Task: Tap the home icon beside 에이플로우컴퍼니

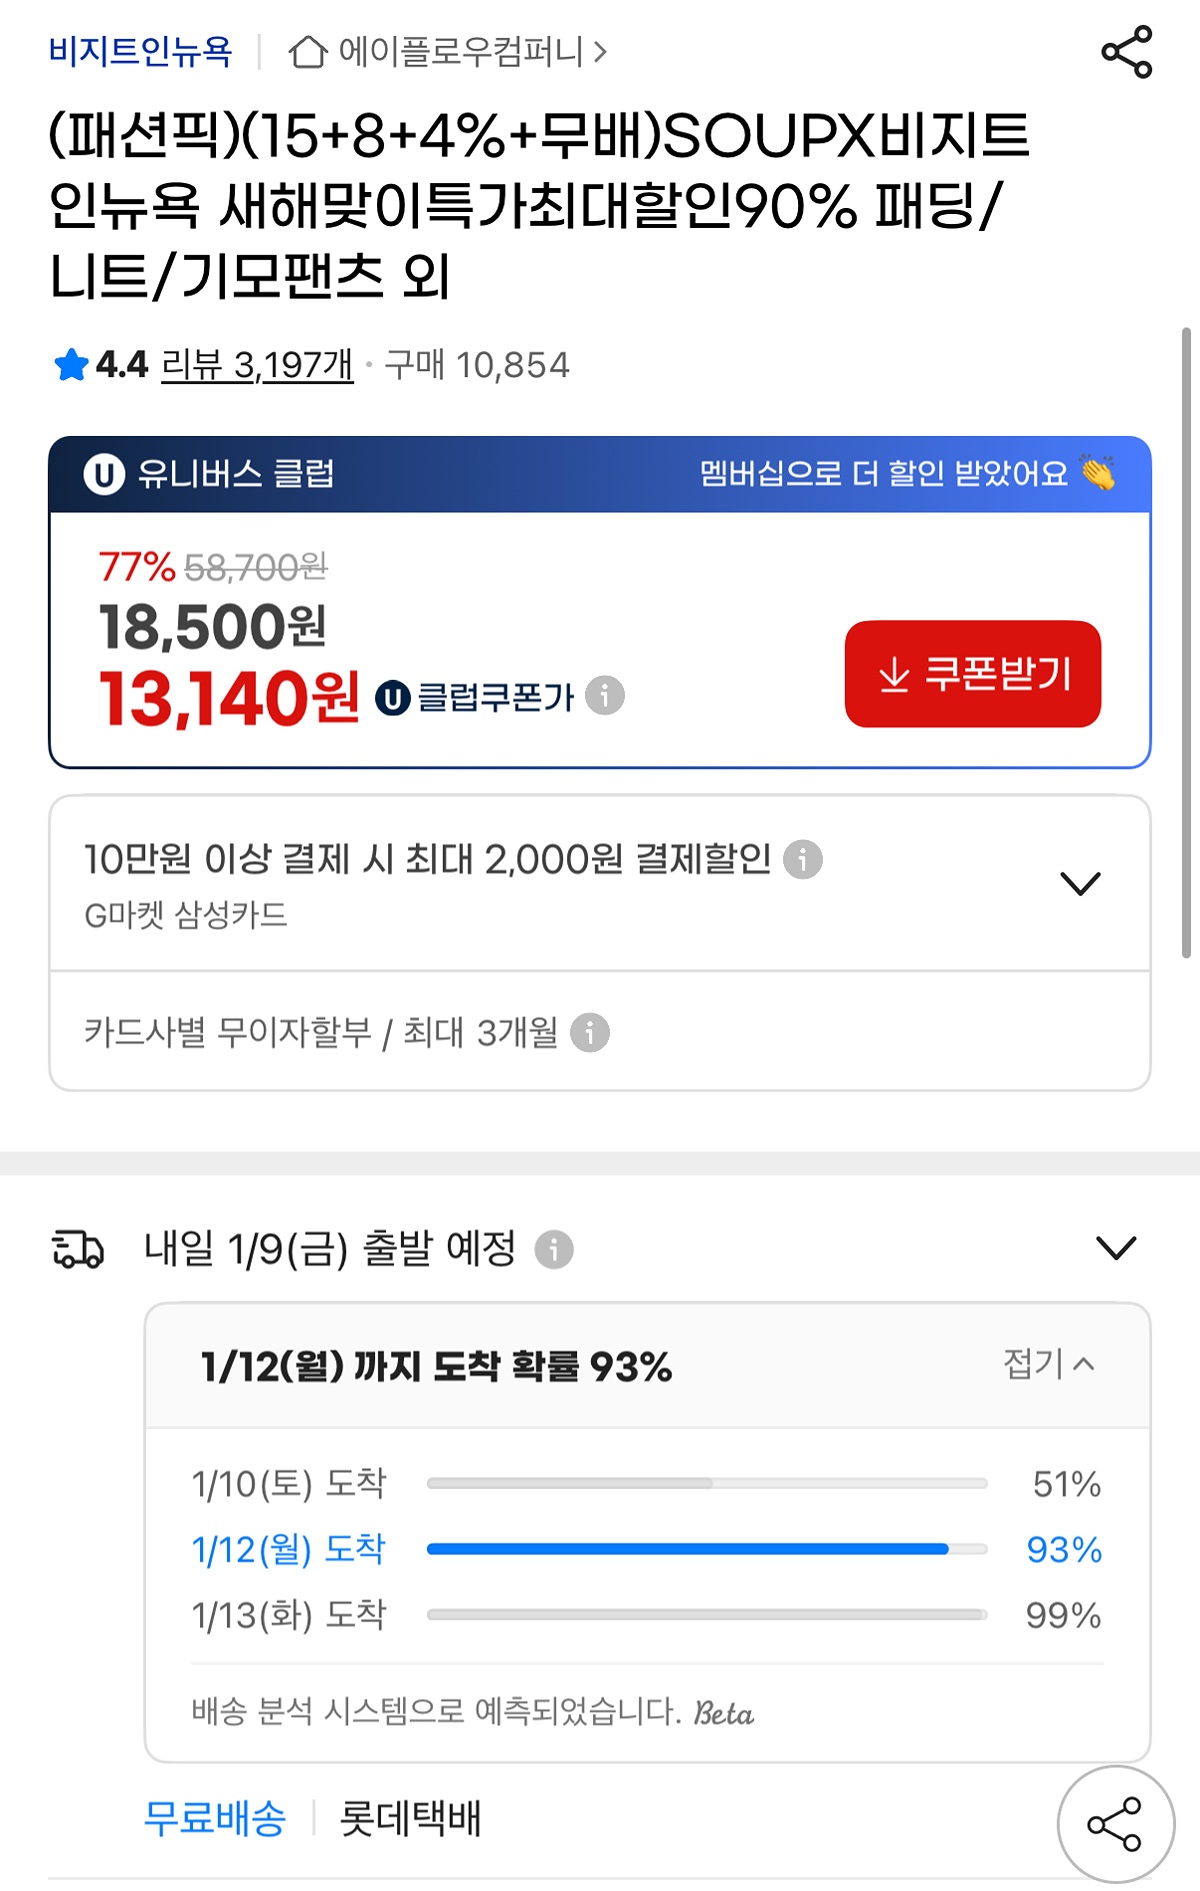Action: click(x=307, y=52)
